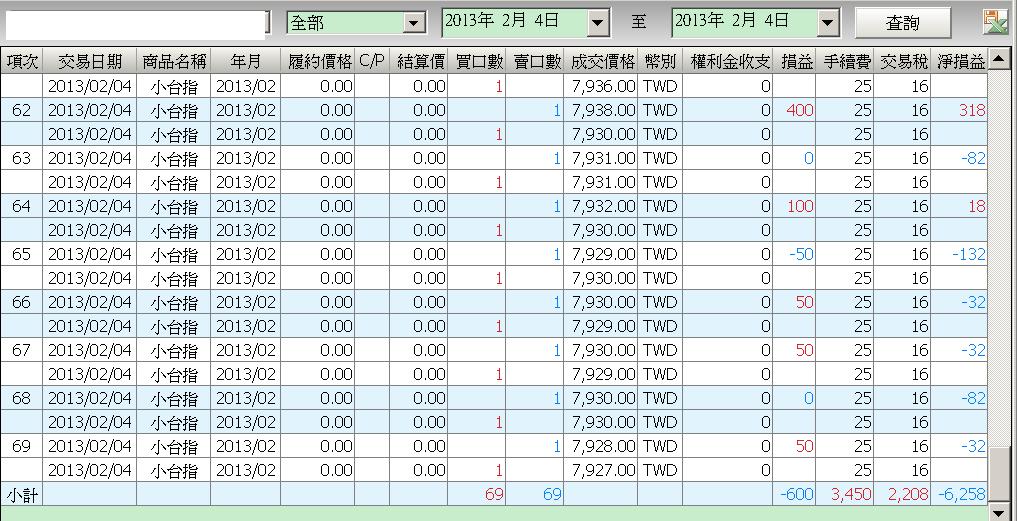Viewport: 1017px width, 521px height.
Task: Click the C/P column header
Action: 372,61
